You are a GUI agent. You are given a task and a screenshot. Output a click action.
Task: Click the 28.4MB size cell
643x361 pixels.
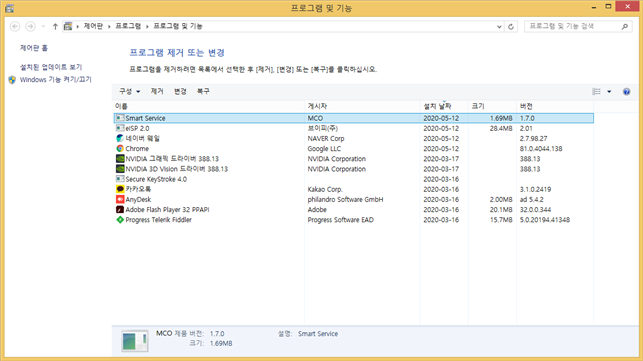click(x=501, y=128)
